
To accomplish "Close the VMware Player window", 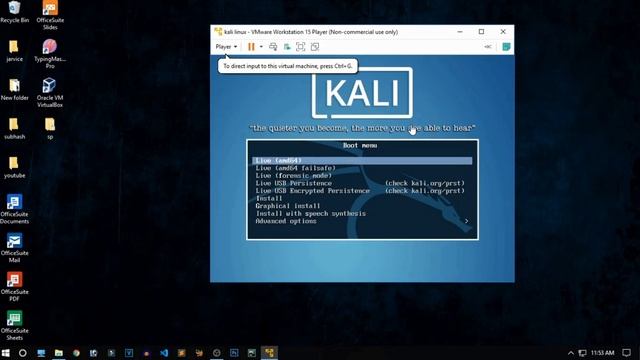I will (503, 32).
